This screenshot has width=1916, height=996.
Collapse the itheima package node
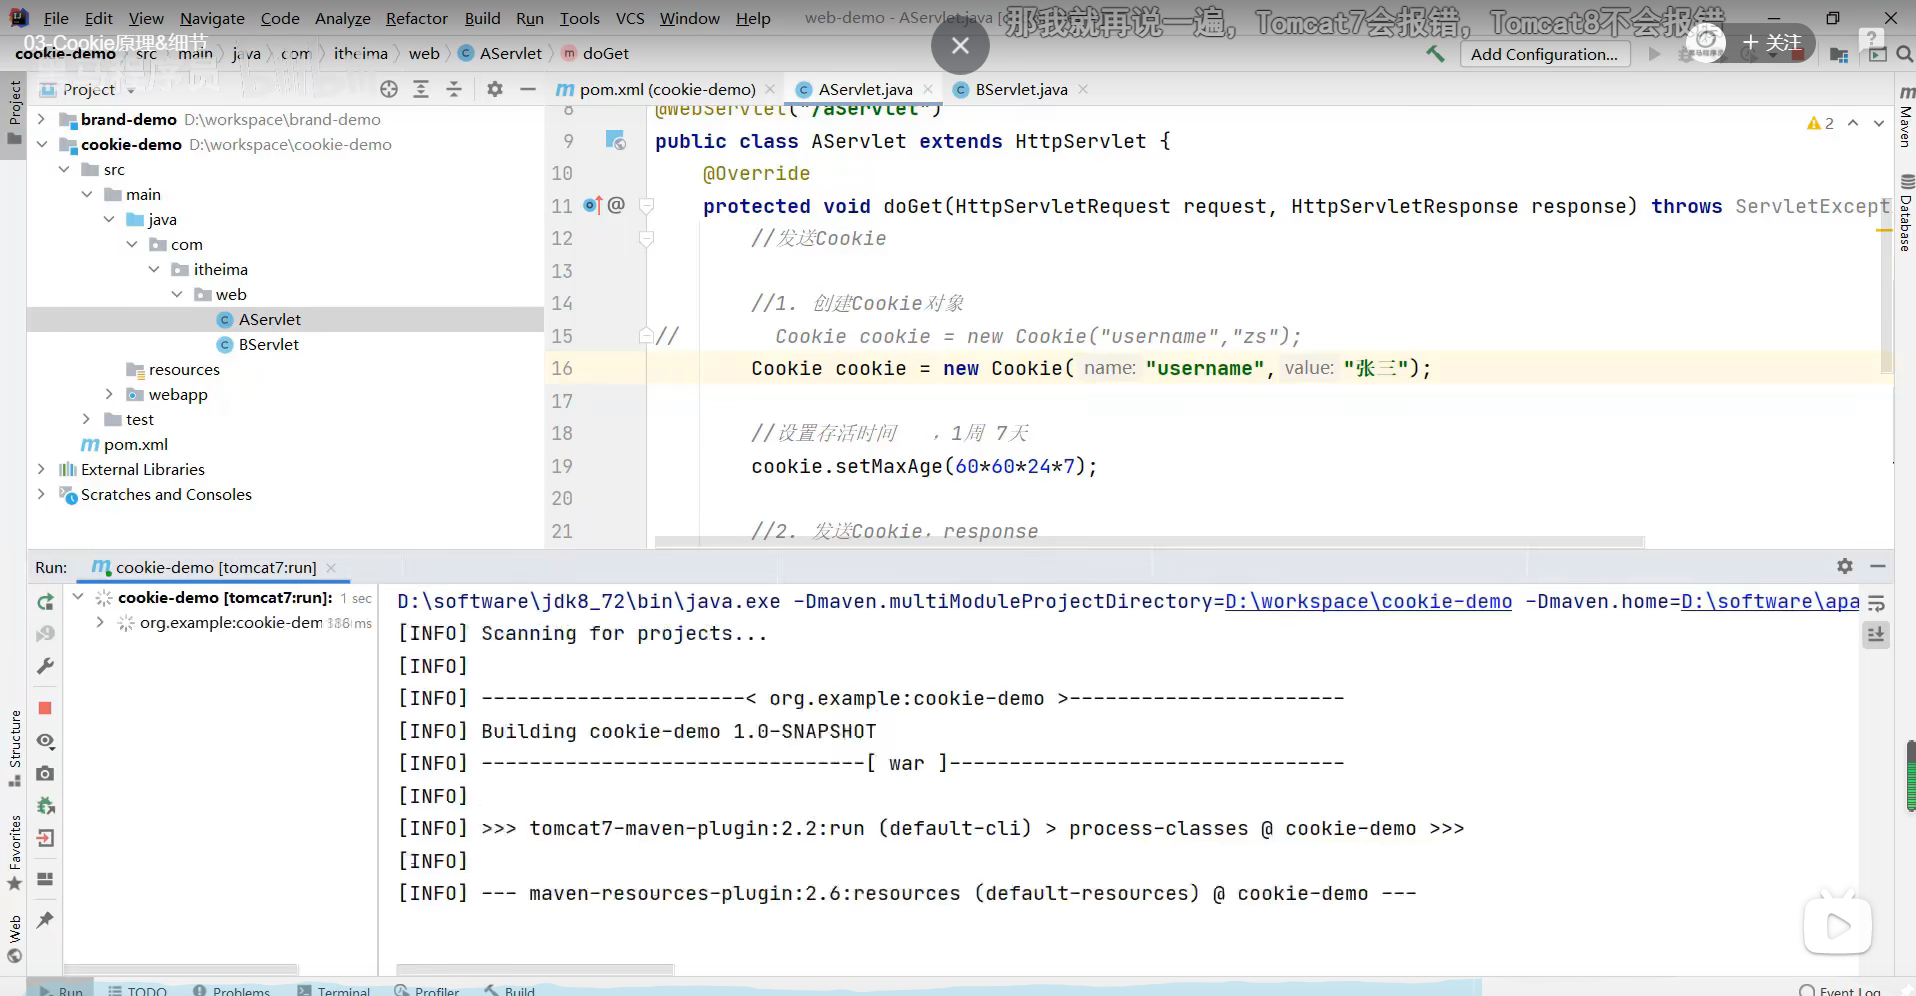(x=154, y=269)
